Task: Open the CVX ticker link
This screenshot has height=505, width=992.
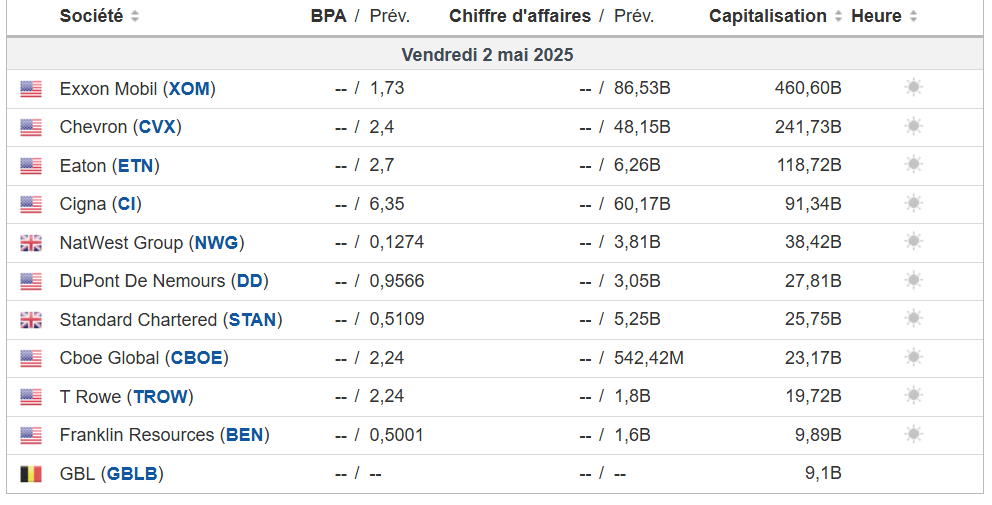Action: 159,127
